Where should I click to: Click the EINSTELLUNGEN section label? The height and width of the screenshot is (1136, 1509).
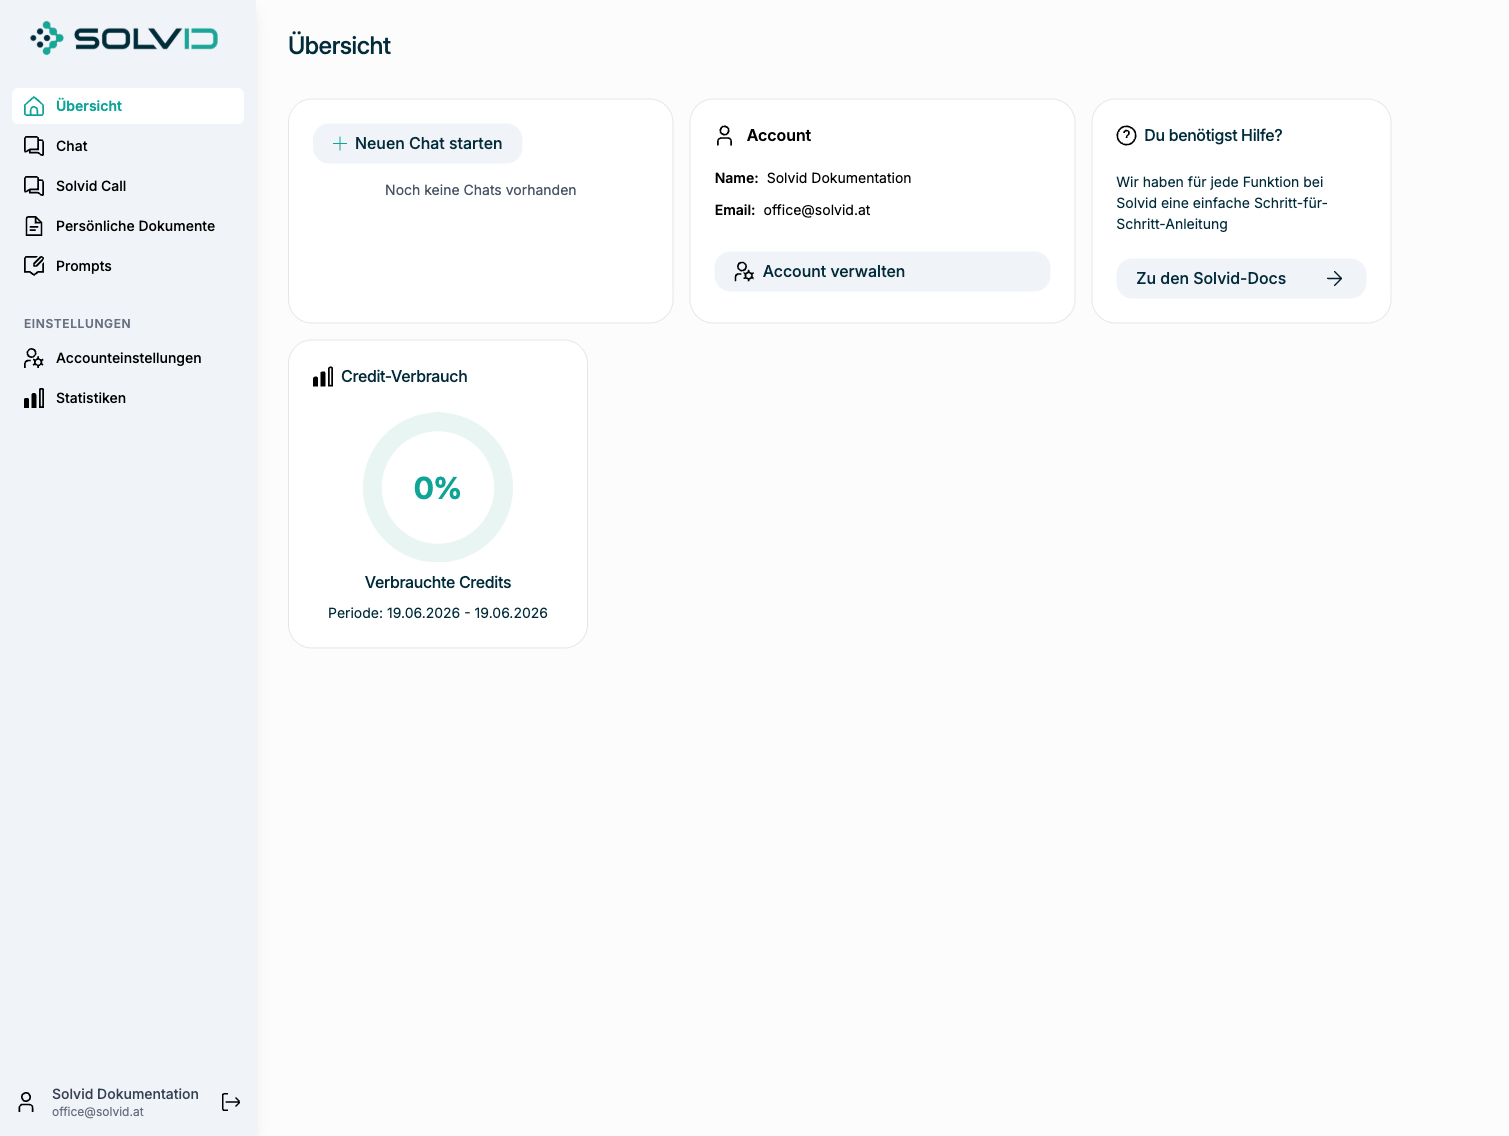pyautogui.click(x=78, y=324)
